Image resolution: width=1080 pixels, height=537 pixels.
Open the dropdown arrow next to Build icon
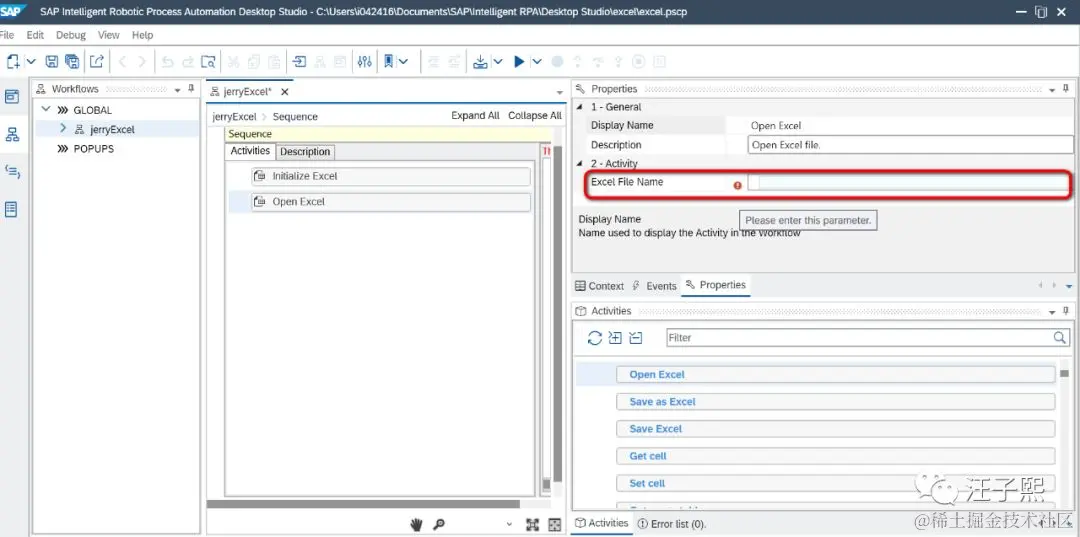497,62
